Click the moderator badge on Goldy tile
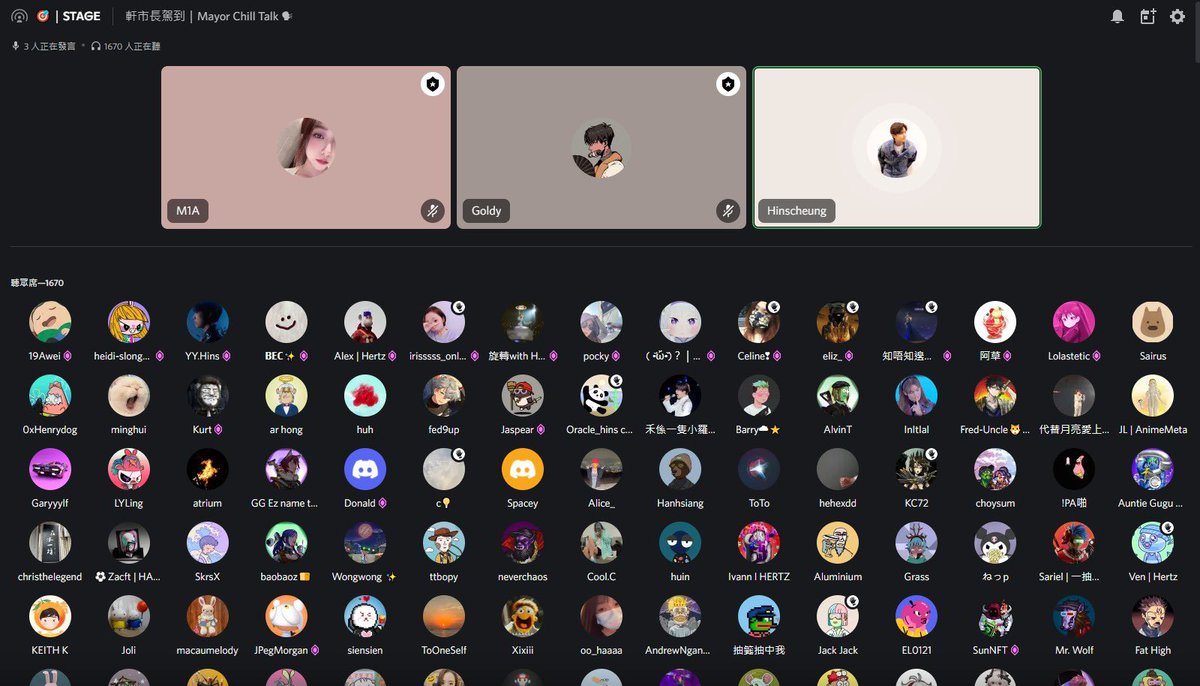Viewport: 1200px width, 686px height. 727,85
